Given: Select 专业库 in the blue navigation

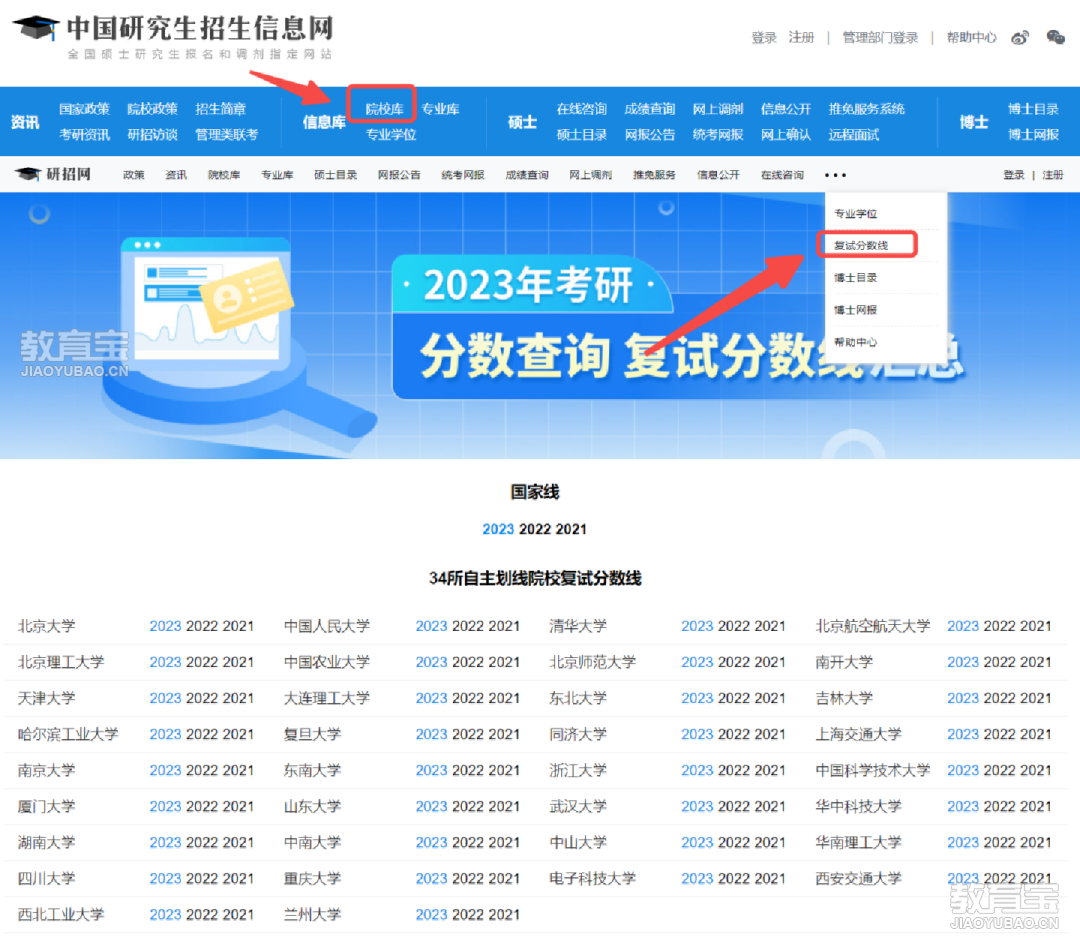Looking at the screenshot, I should (x=440, y=109).
